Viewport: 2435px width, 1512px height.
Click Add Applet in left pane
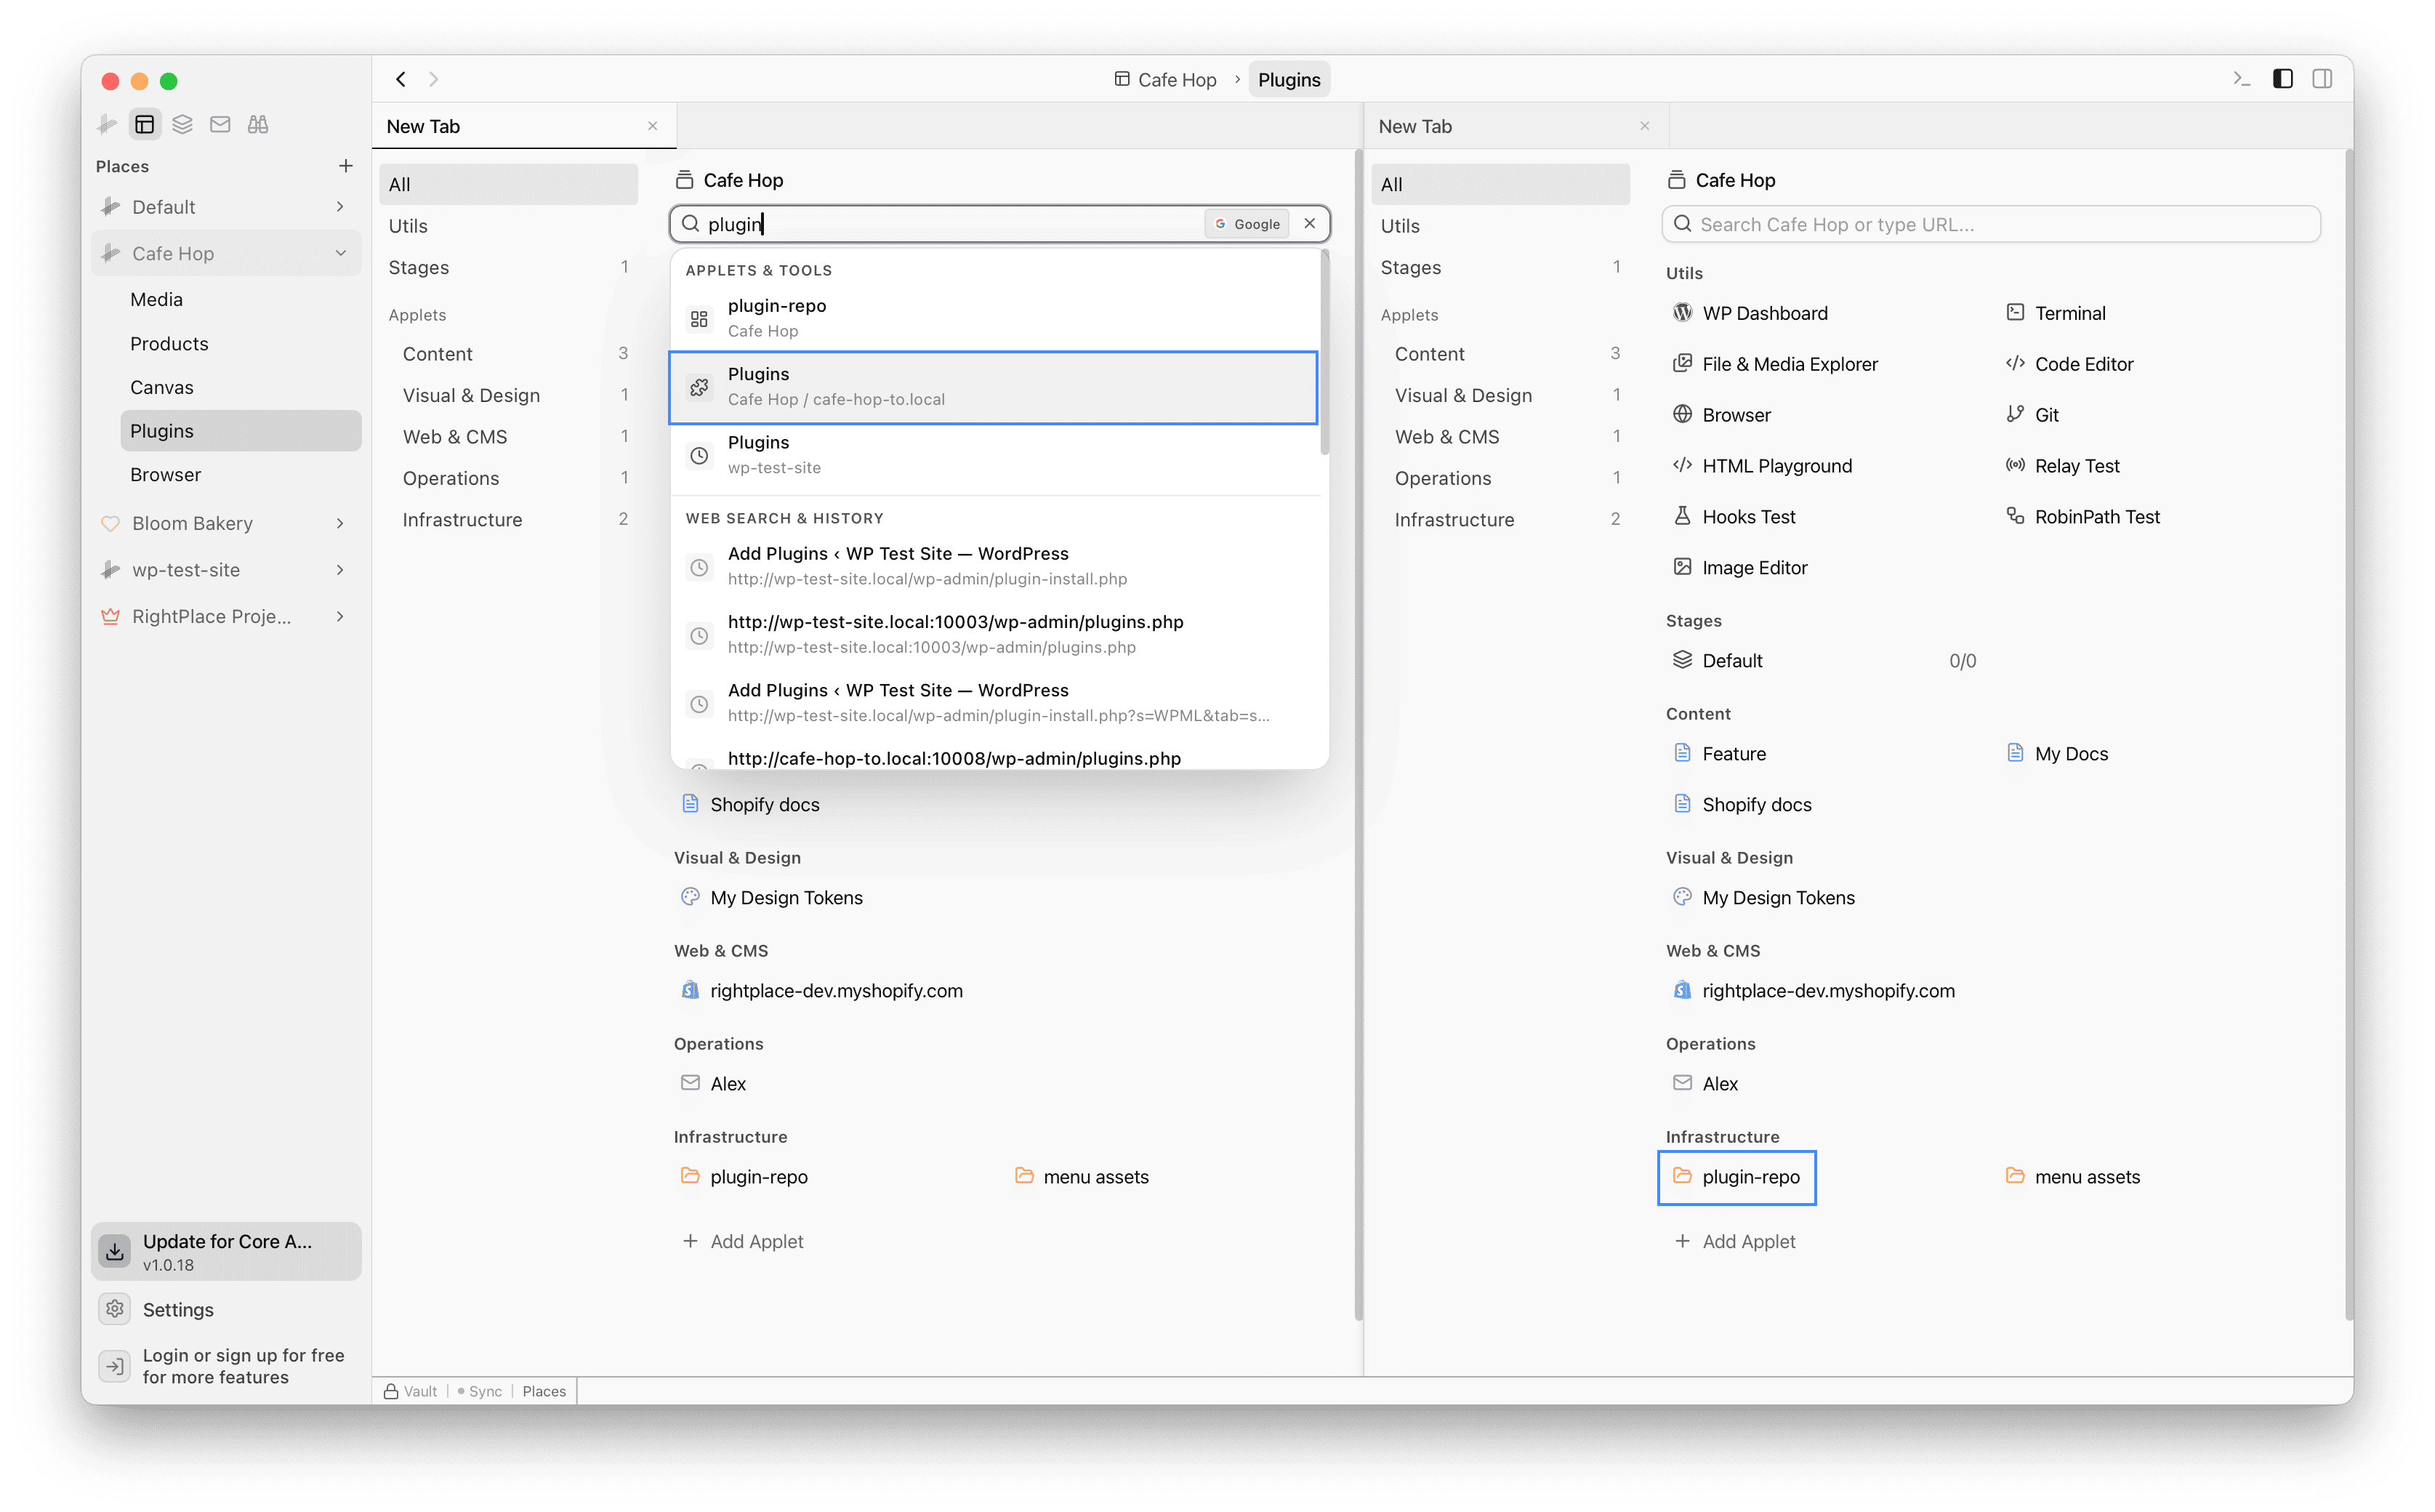point(743,1242)
